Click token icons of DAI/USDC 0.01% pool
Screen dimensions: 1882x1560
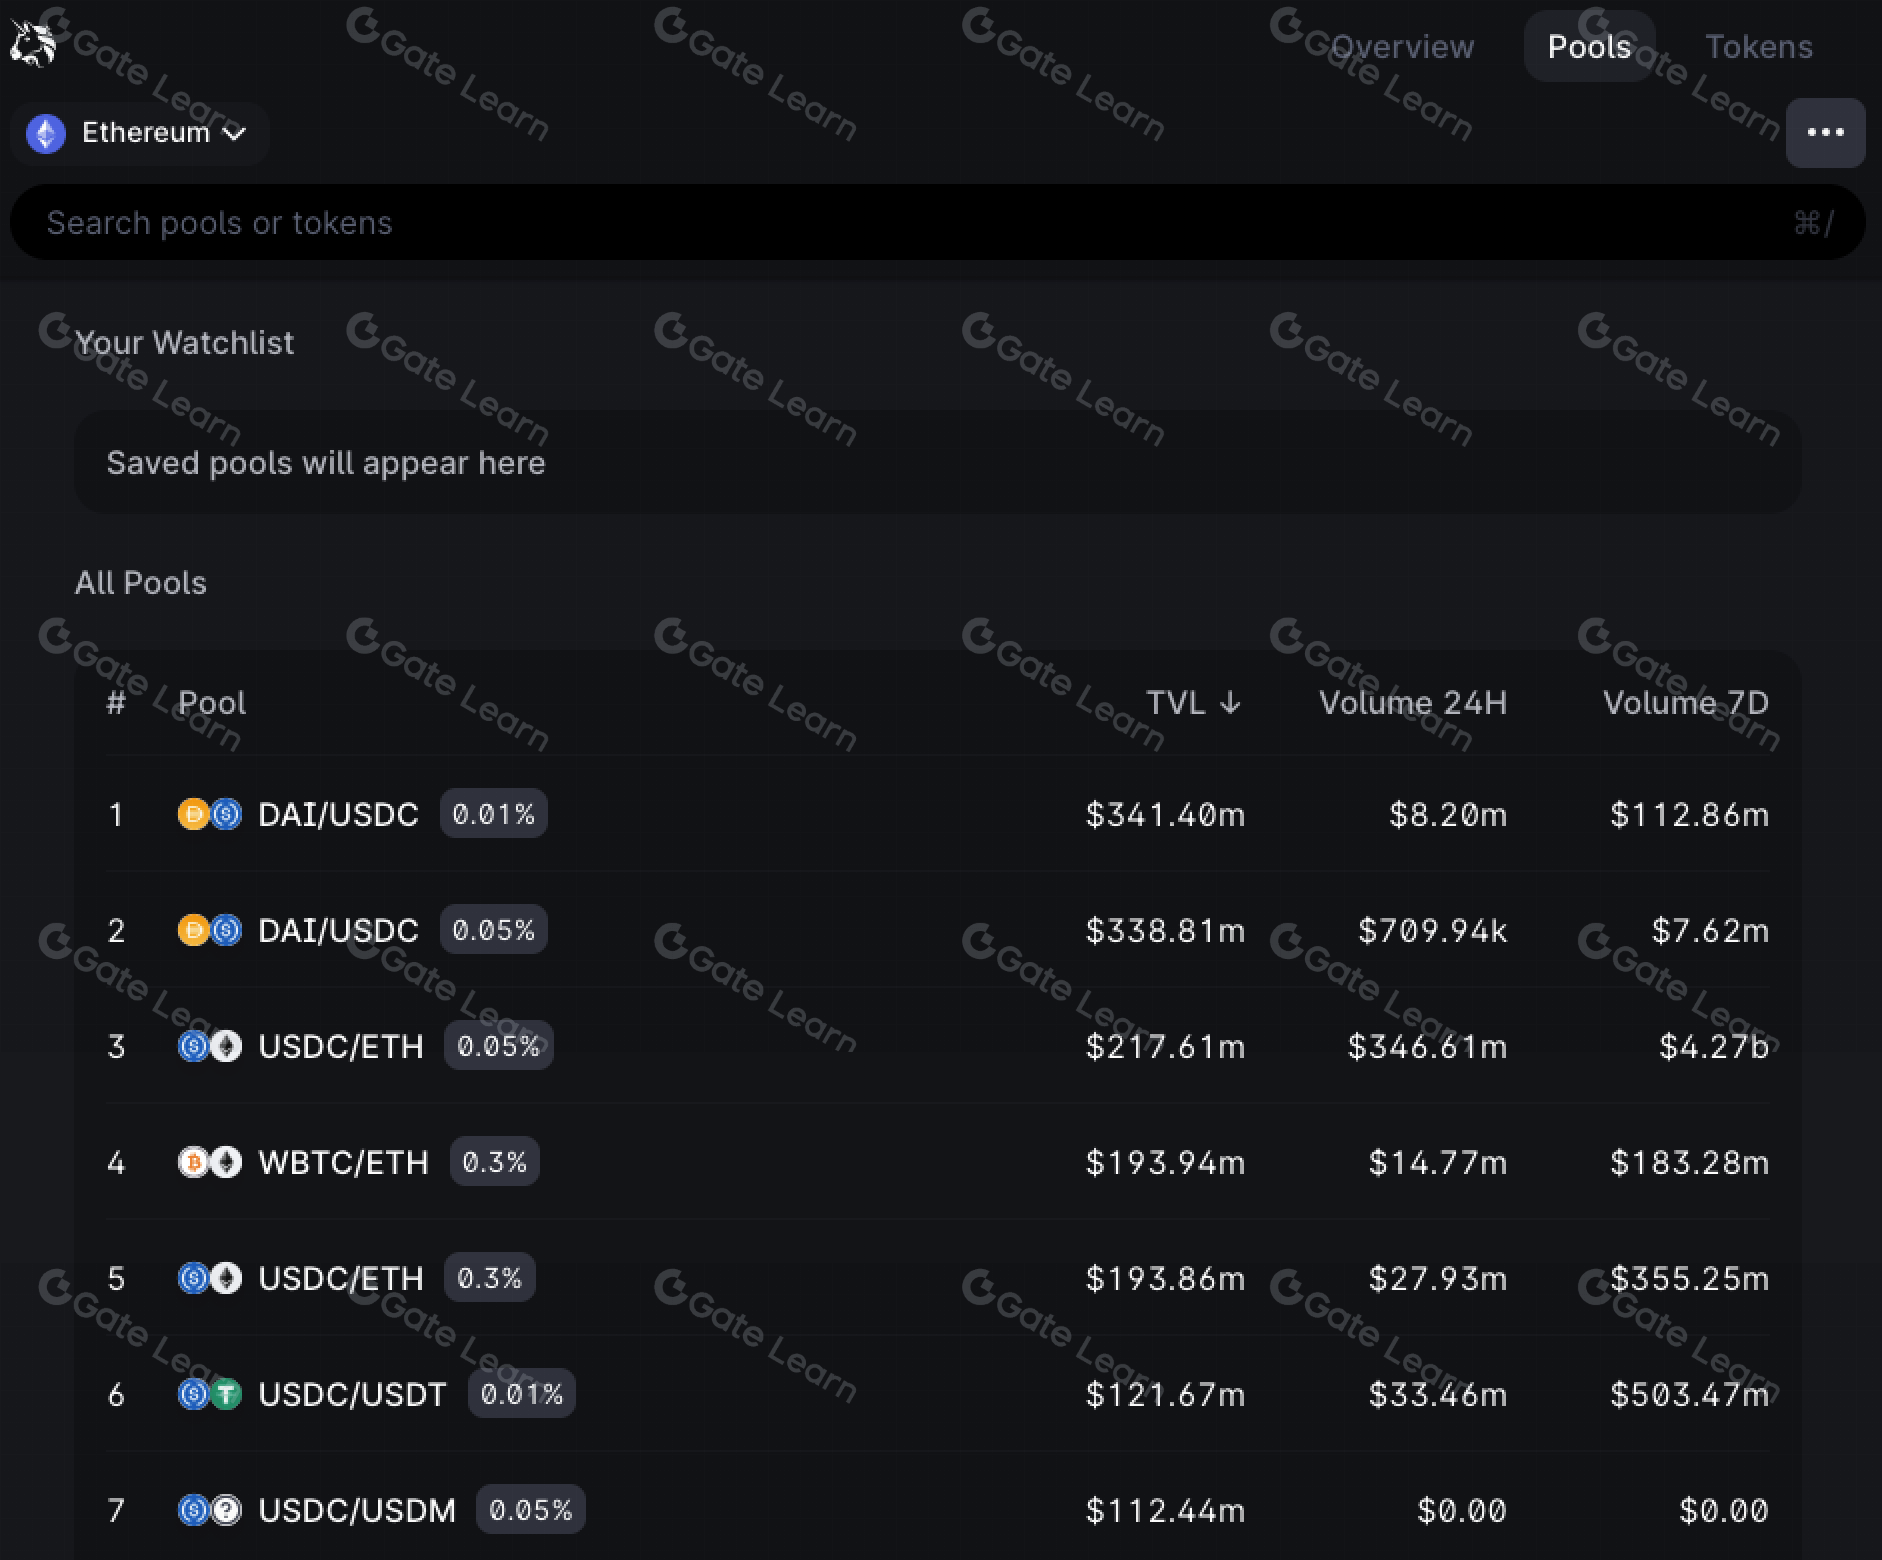[210, 814]
